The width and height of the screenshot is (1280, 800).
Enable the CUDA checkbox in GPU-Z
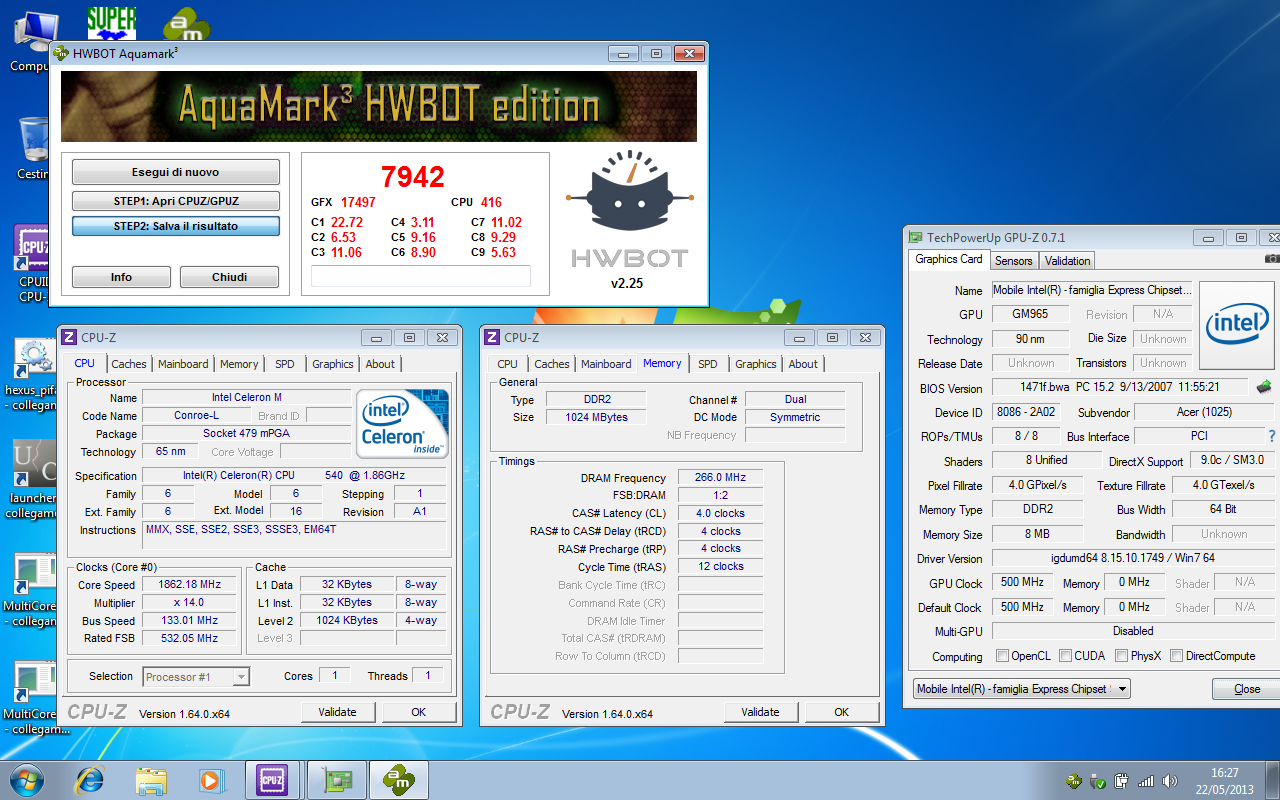click(1065, 656)
